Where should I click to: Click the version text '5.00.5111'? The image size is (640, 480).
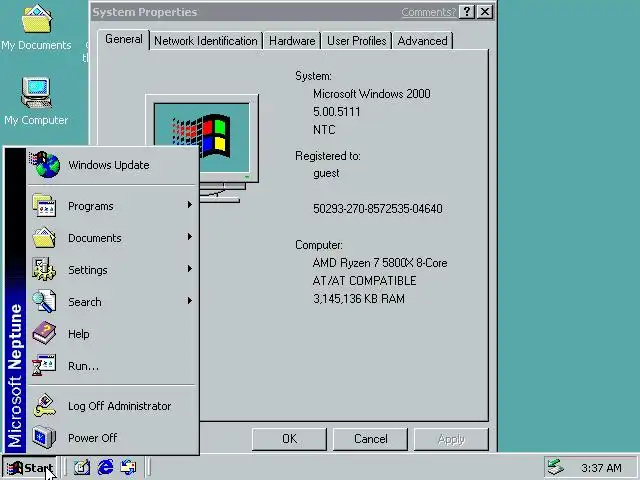tap(337, 112)
